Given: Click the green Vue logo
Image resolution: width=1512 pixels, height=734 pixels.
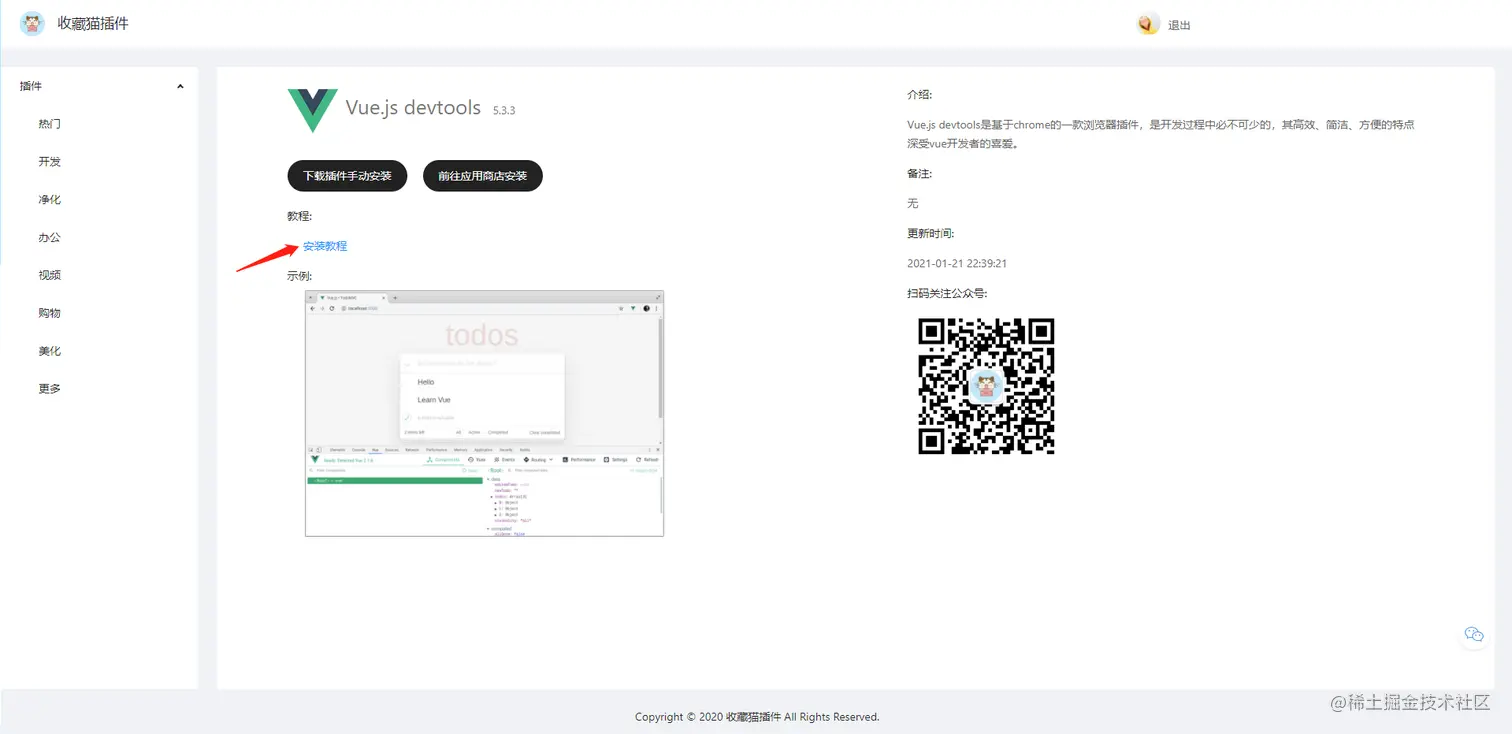Looking at the screenshot, I should 312,110.
